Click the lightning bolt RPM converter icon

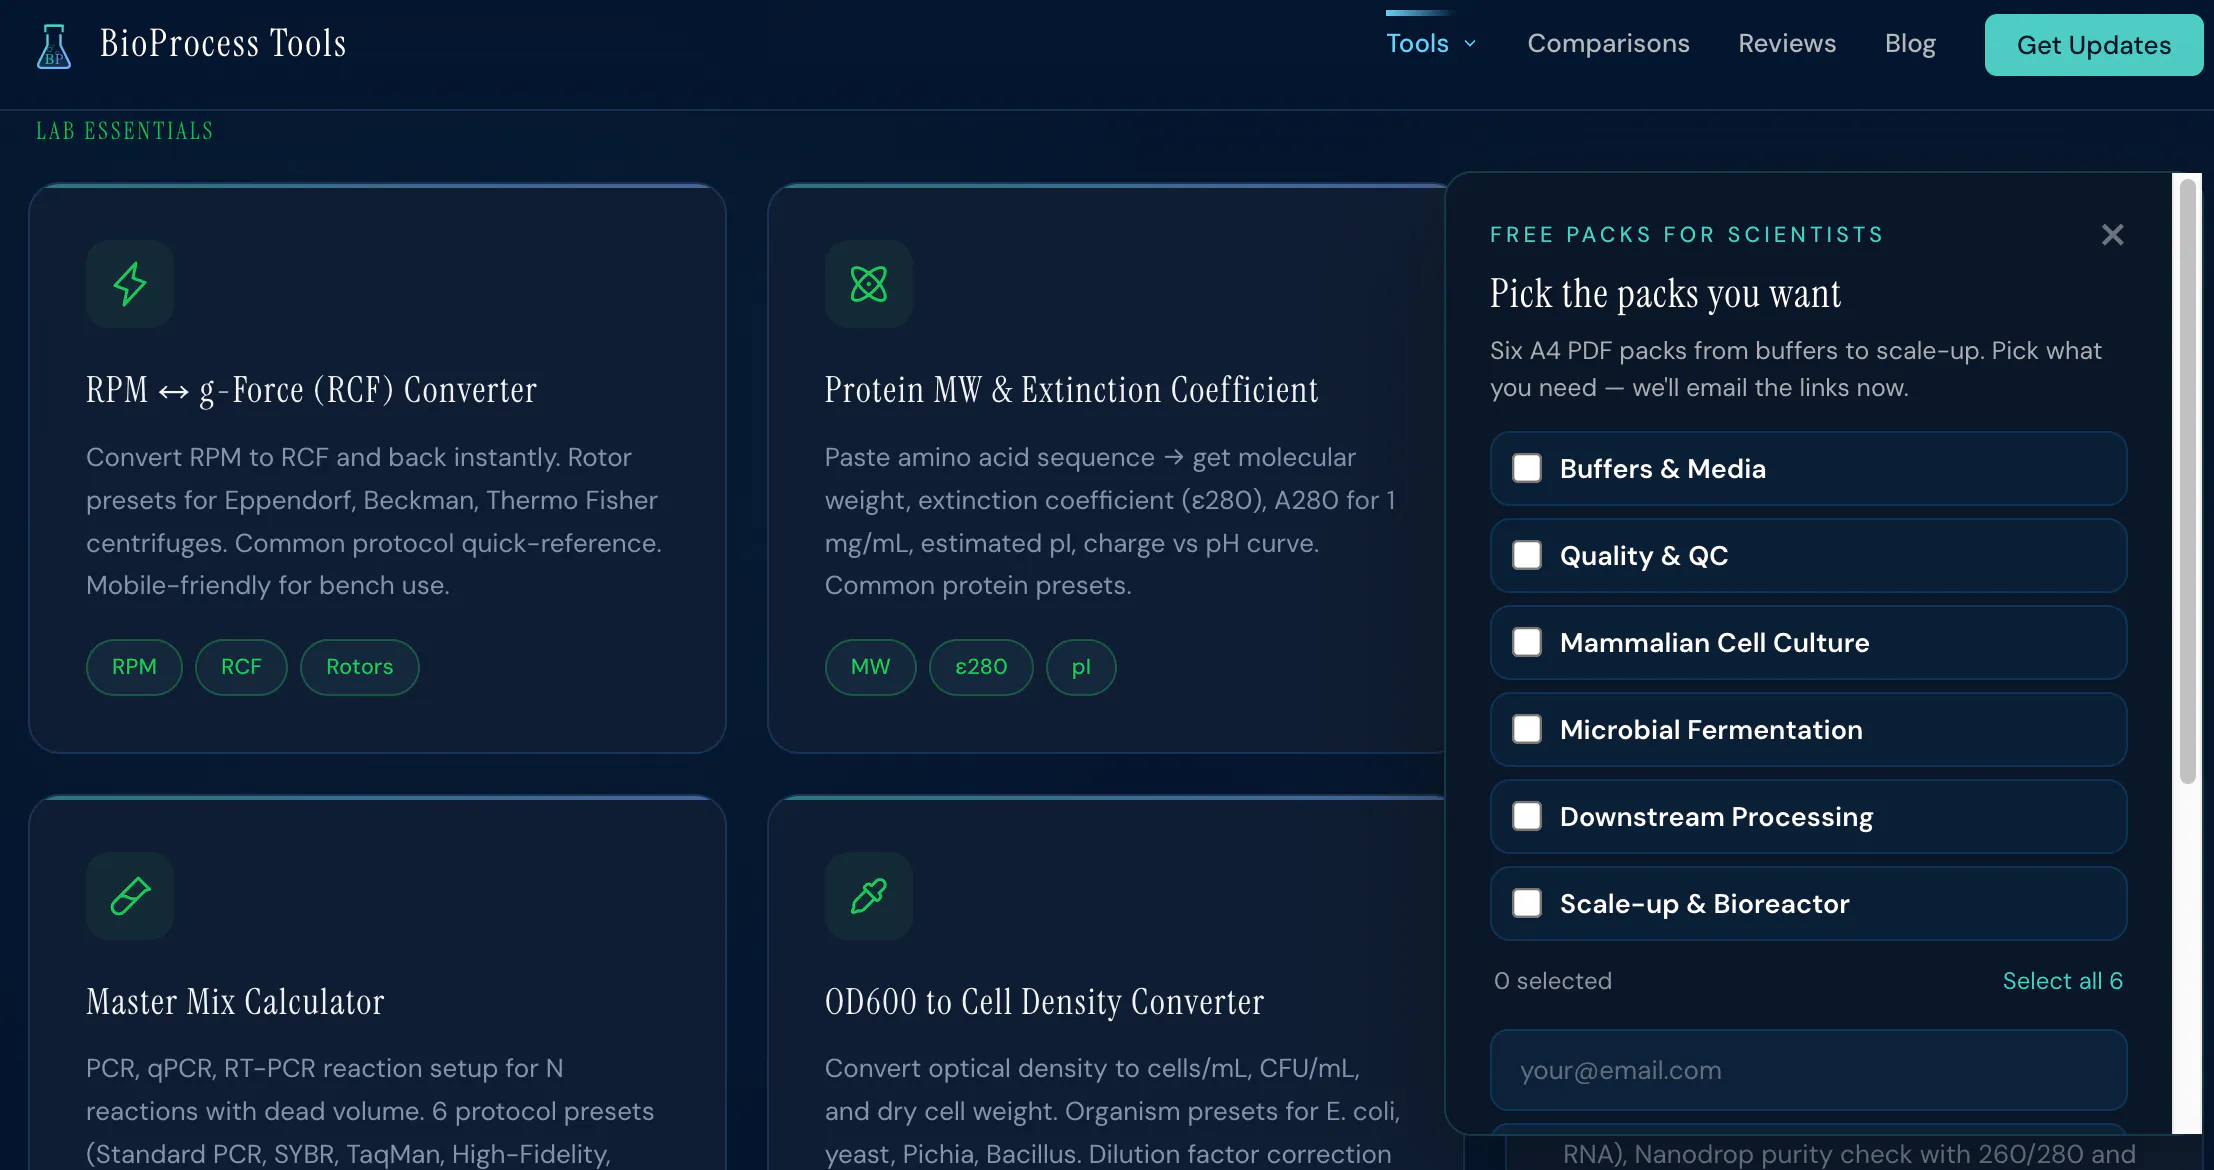pos(130,284)
